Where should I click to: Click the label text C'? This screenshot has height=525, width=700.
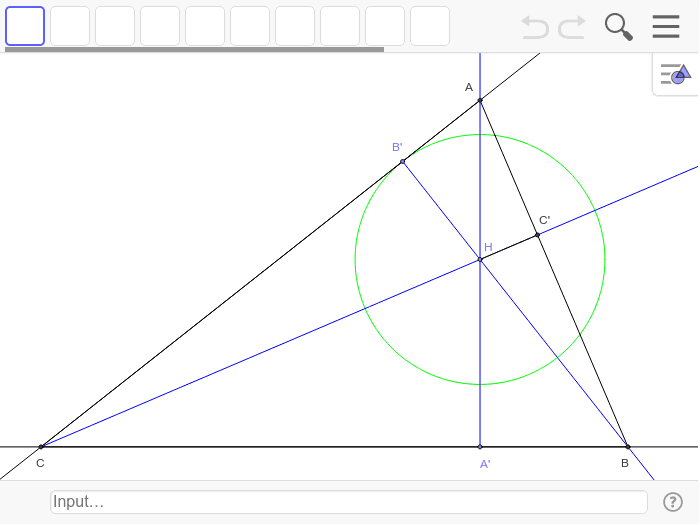[x=544, y=220]
